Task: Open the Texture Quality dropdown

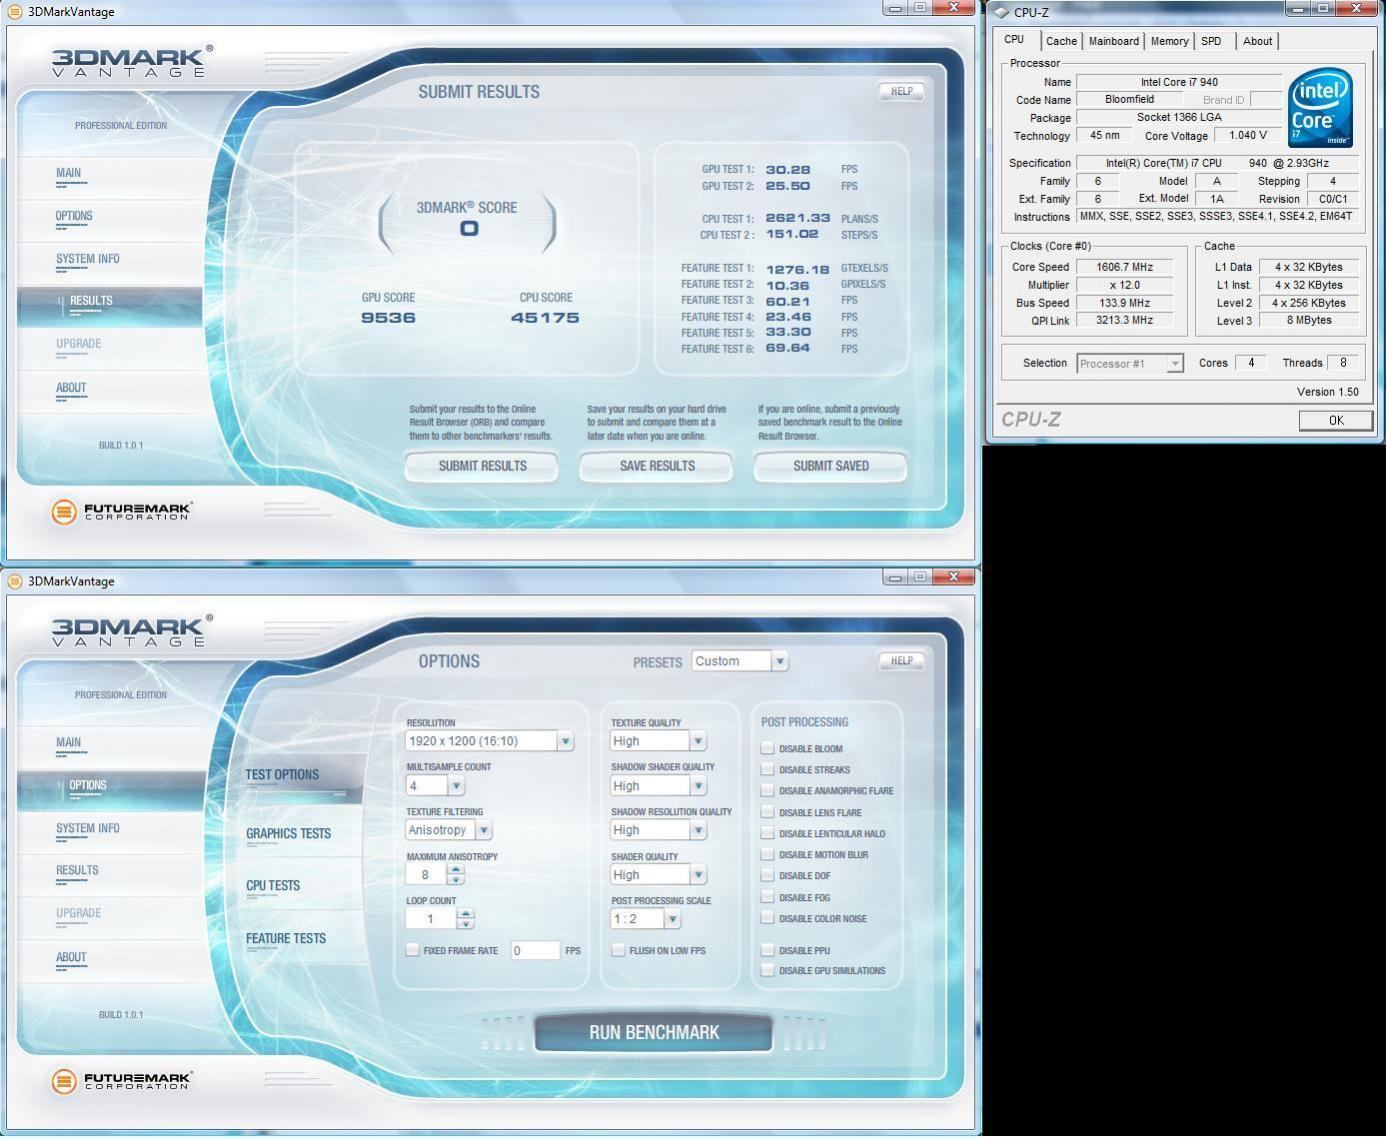Action: [698, 741]
